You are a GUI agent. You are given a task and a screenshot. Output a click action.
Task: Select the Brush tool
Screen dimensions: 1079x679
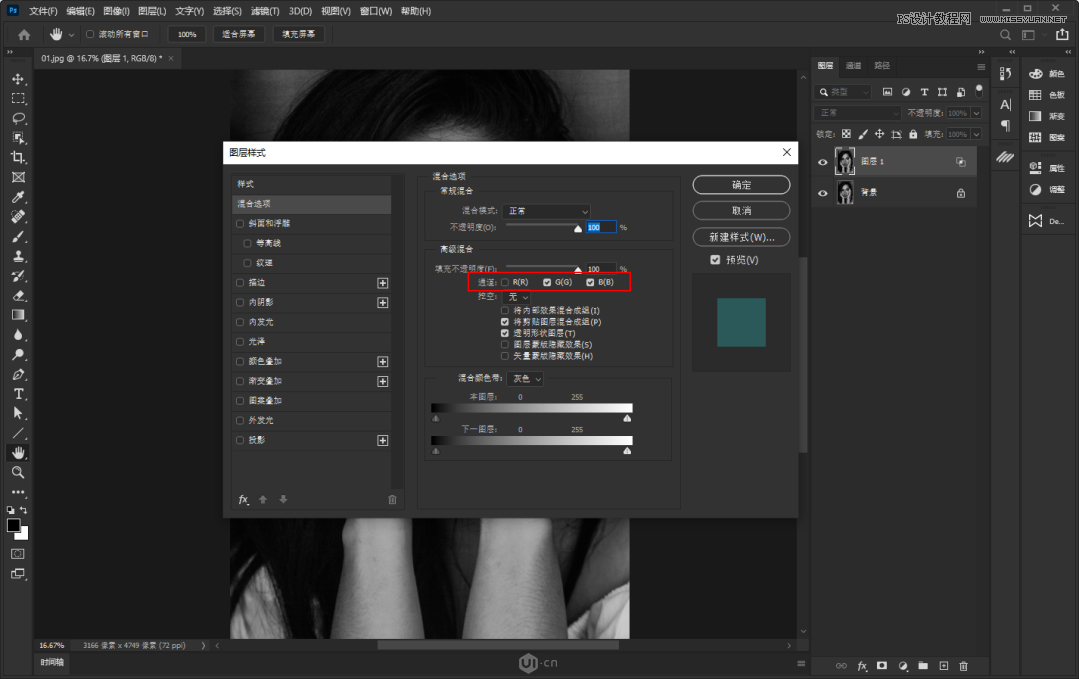18,237
